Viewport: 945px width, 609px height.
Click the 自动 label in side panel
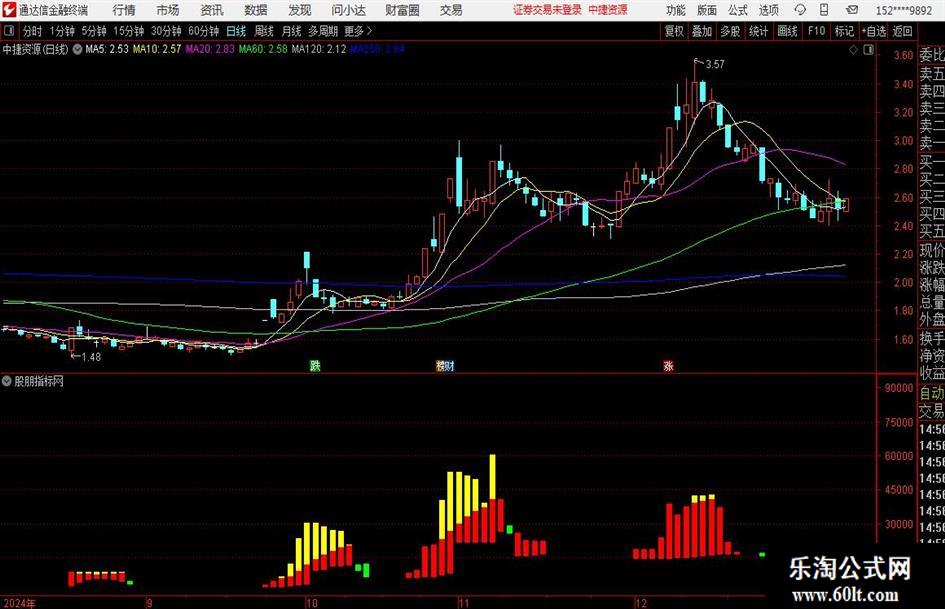932,393
